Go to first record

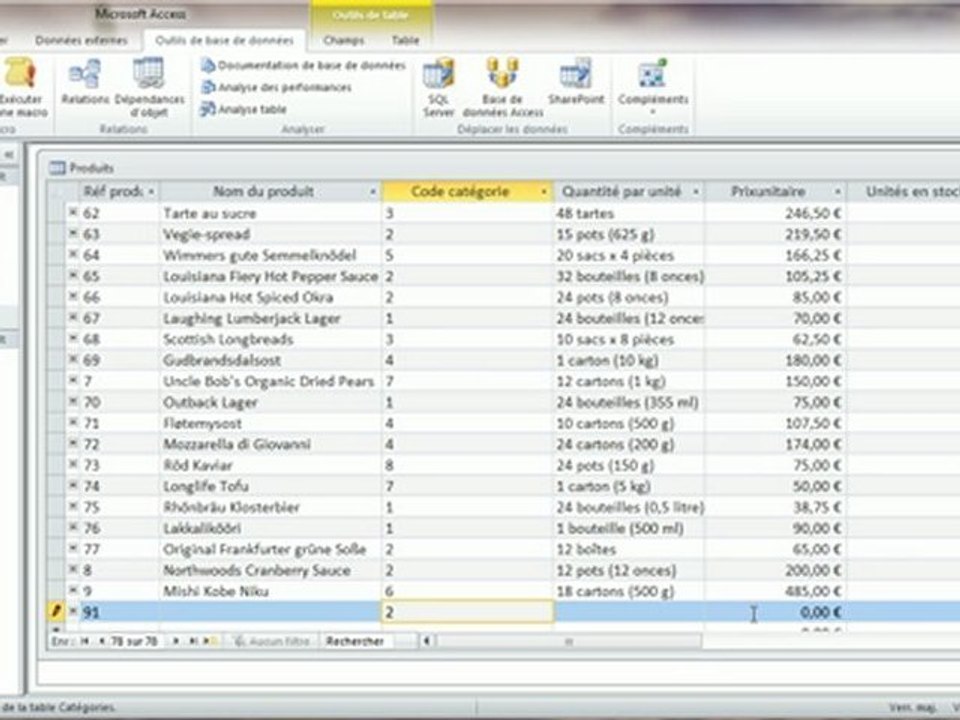point(84,641)
